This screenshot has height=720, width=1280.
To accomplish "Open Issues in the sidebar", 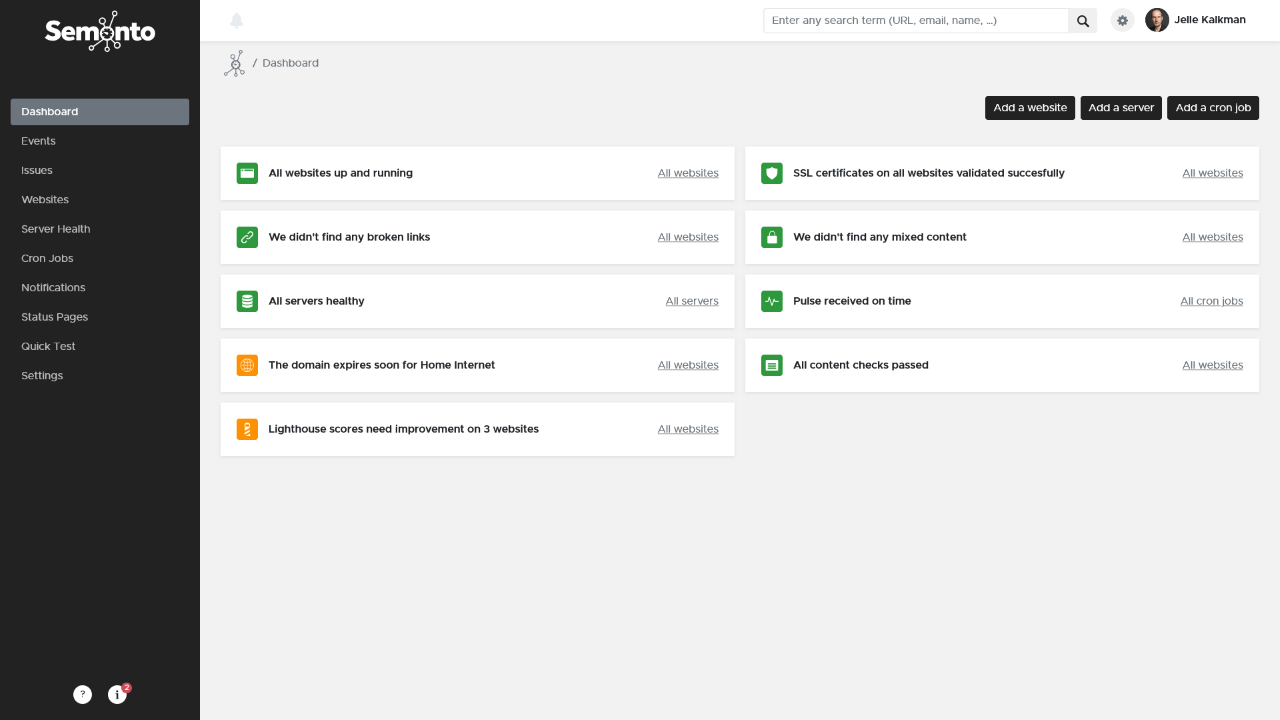I will point(100,170).
